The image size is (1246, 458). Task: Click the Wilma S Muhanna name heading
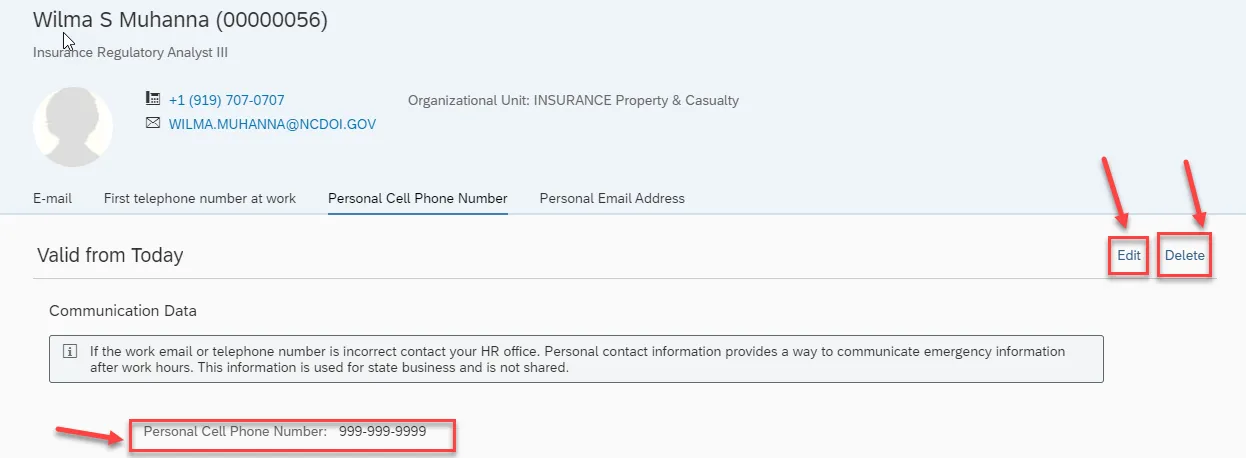180,20
